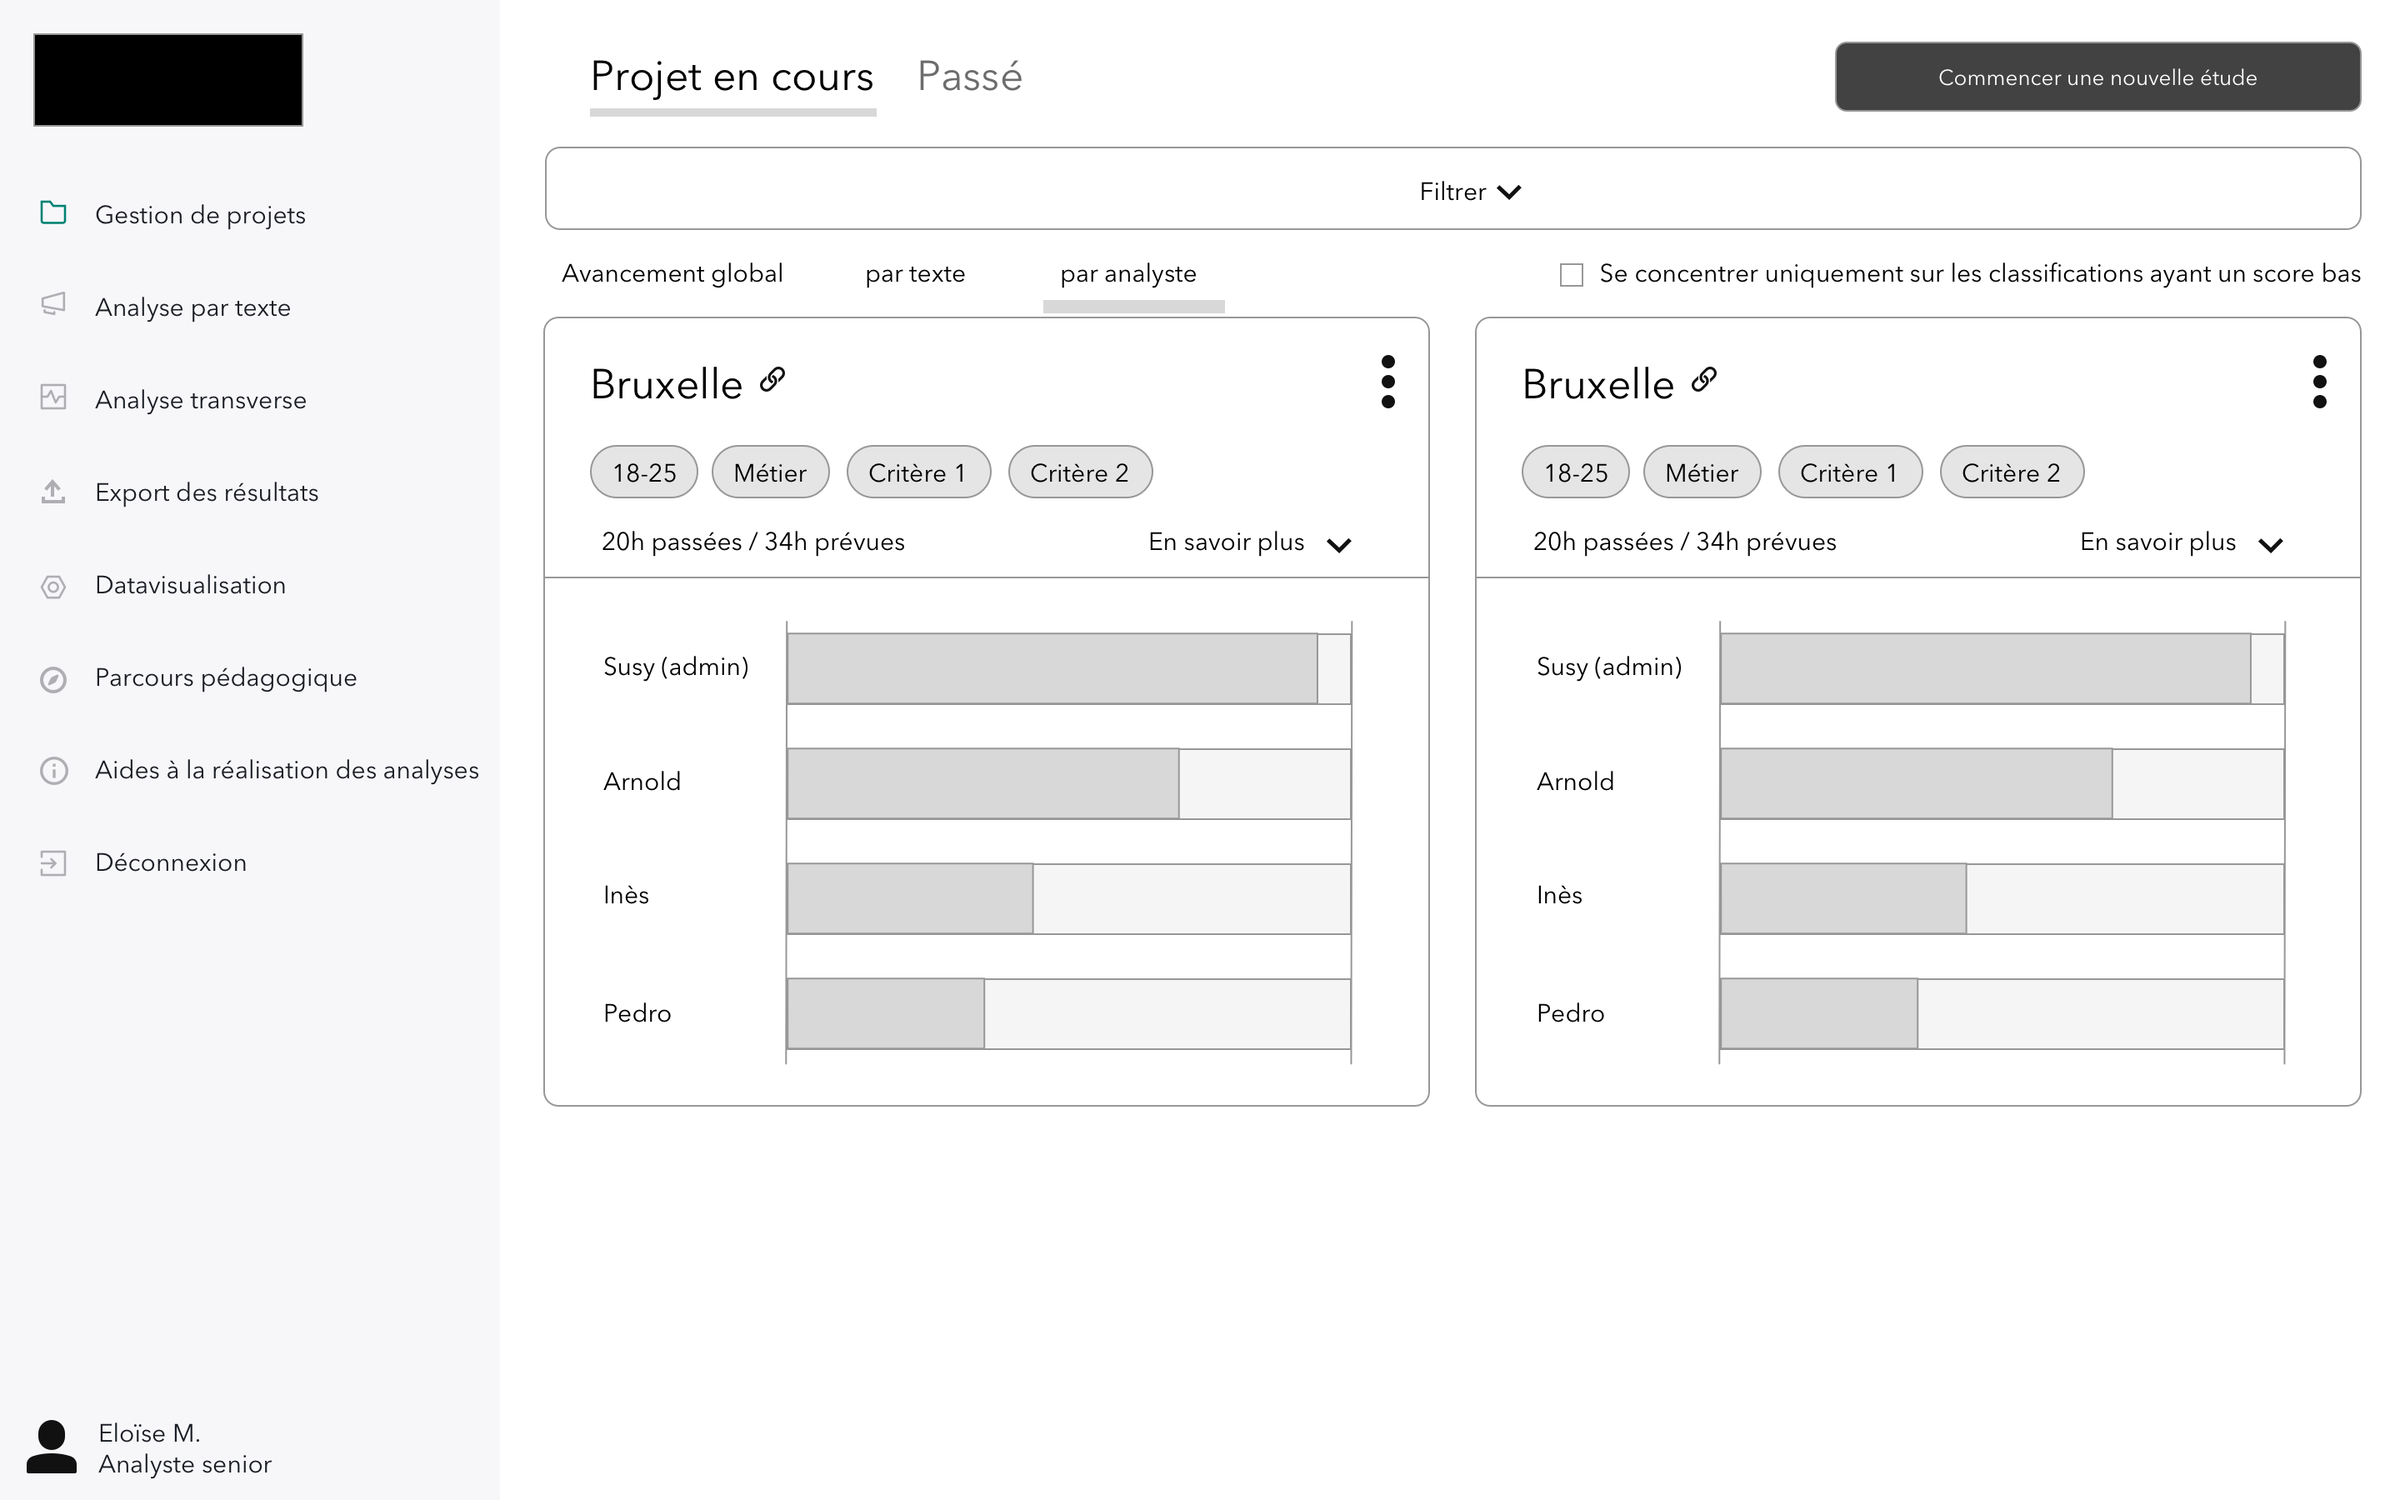Click link icon beside first Bruxelle title
The image size is (2400, 1500).
tap(772, 380)
